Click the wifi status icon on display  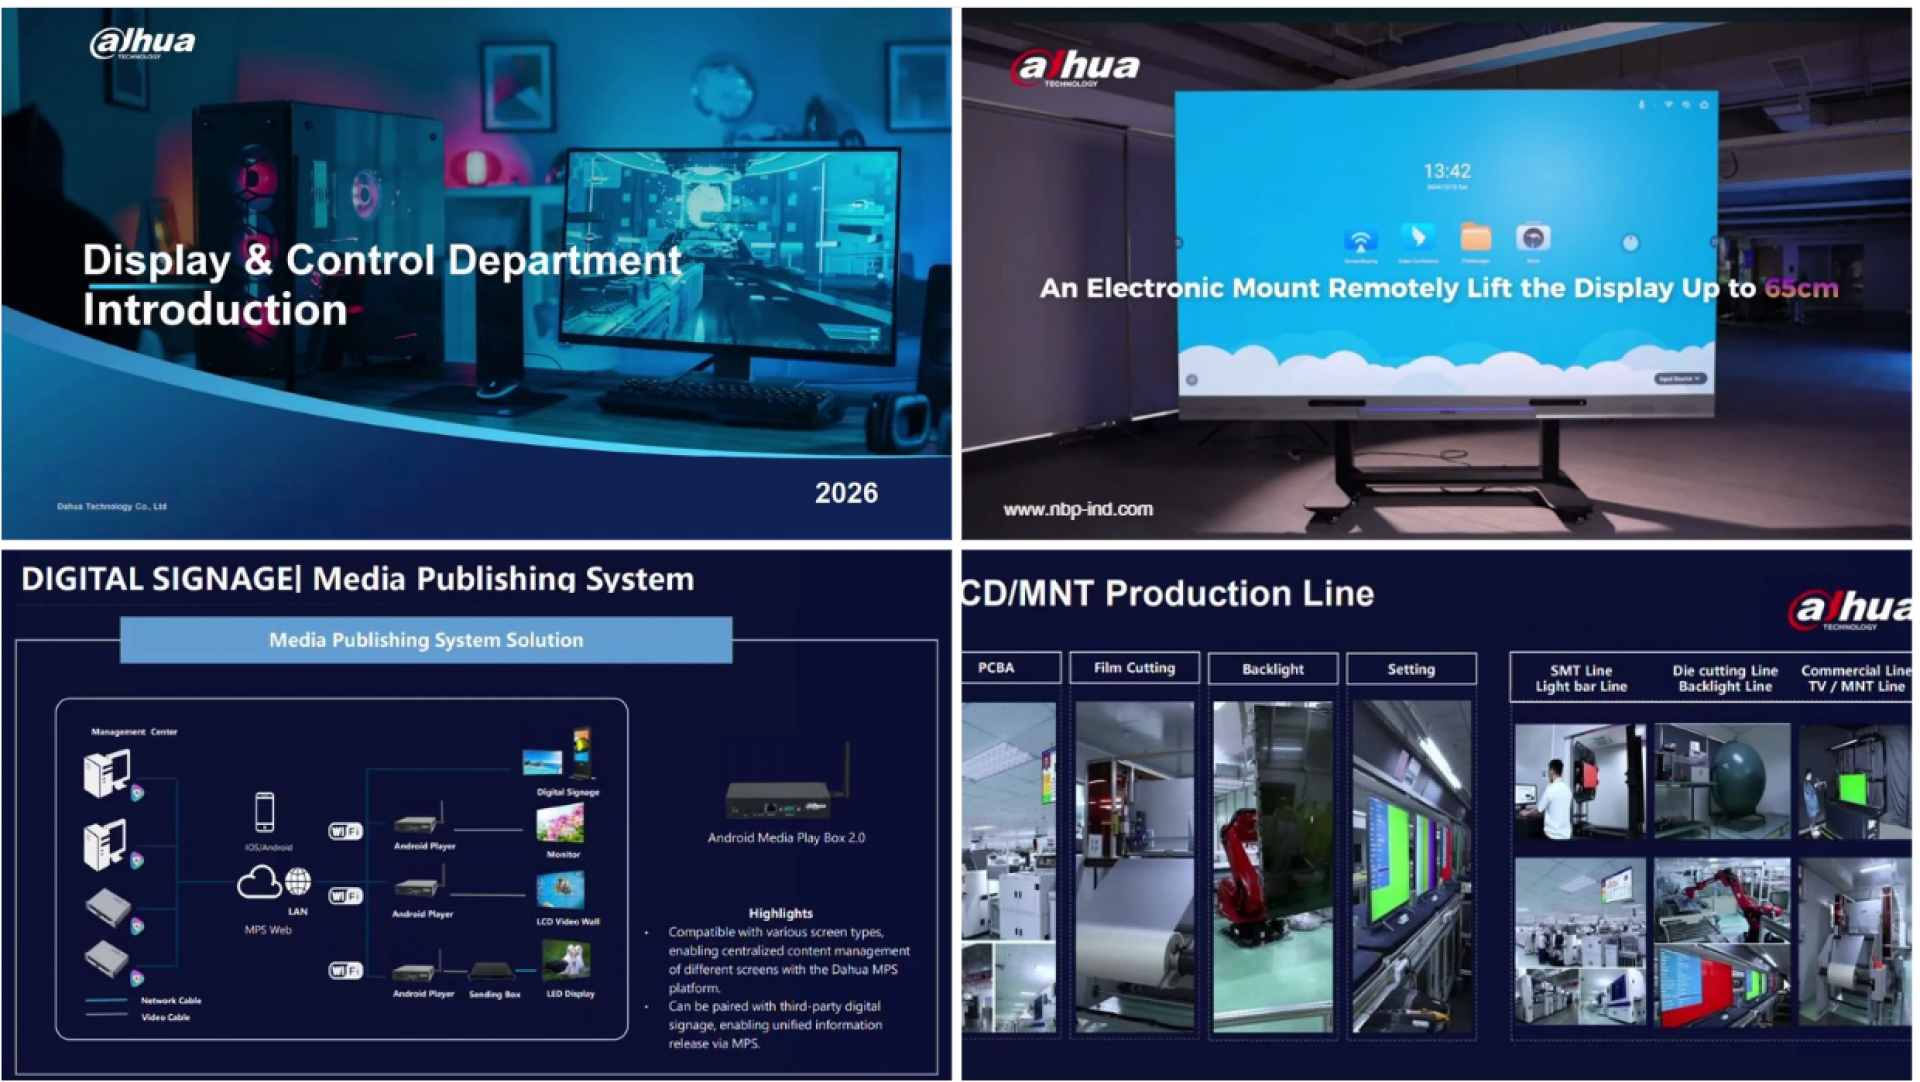(x=1668, y=104)
